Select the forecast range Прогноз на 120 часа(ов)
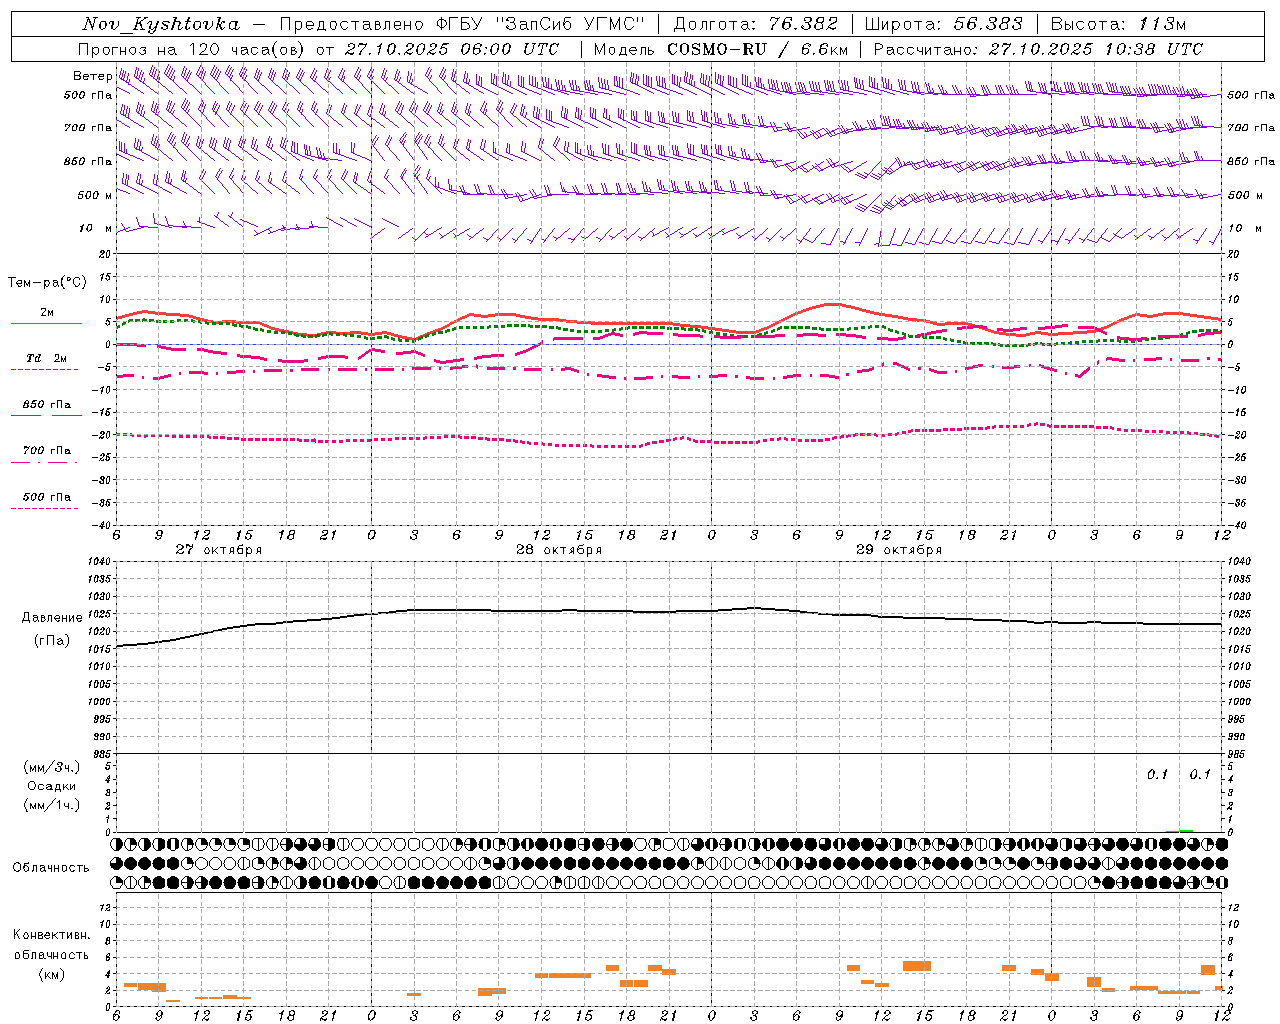Image resolution: width=1280 pixels, height=1024 pixels. pos(192,49)
